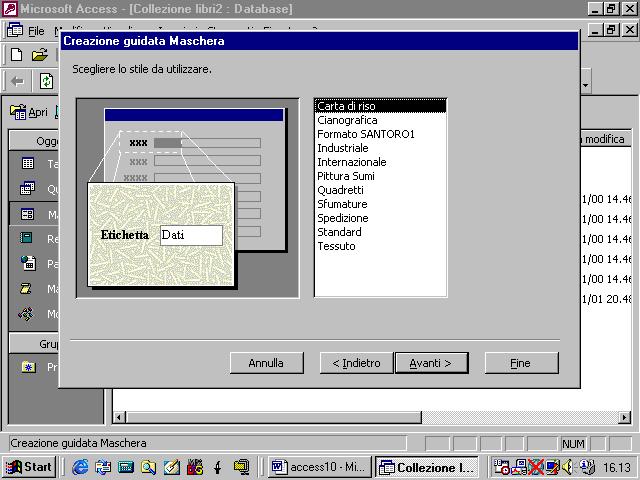The width and height of the screenshot is (640, 480).
Task: Choose the Cianografica style
Action: [380, 120]
